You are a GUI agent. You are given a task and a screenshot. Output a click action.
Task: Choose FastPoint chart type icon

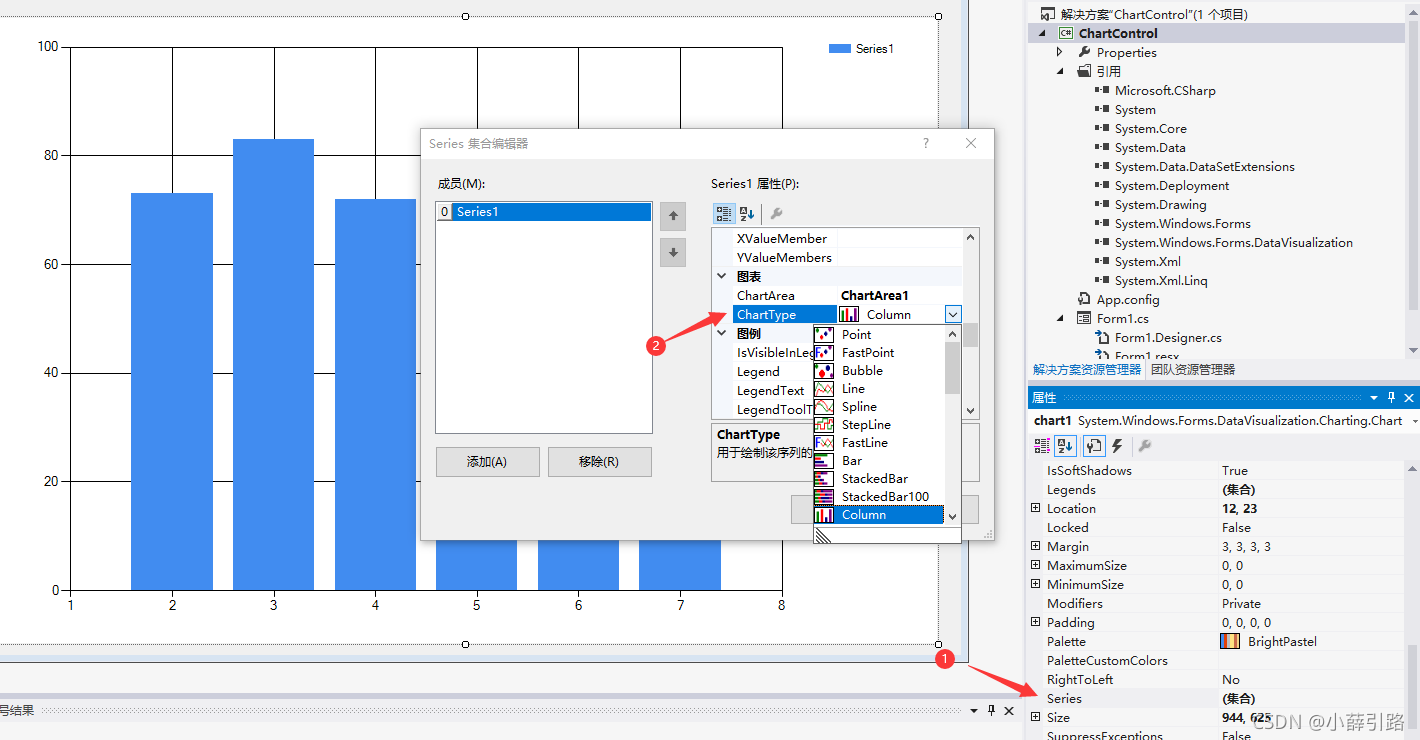(x=824, y=352)
